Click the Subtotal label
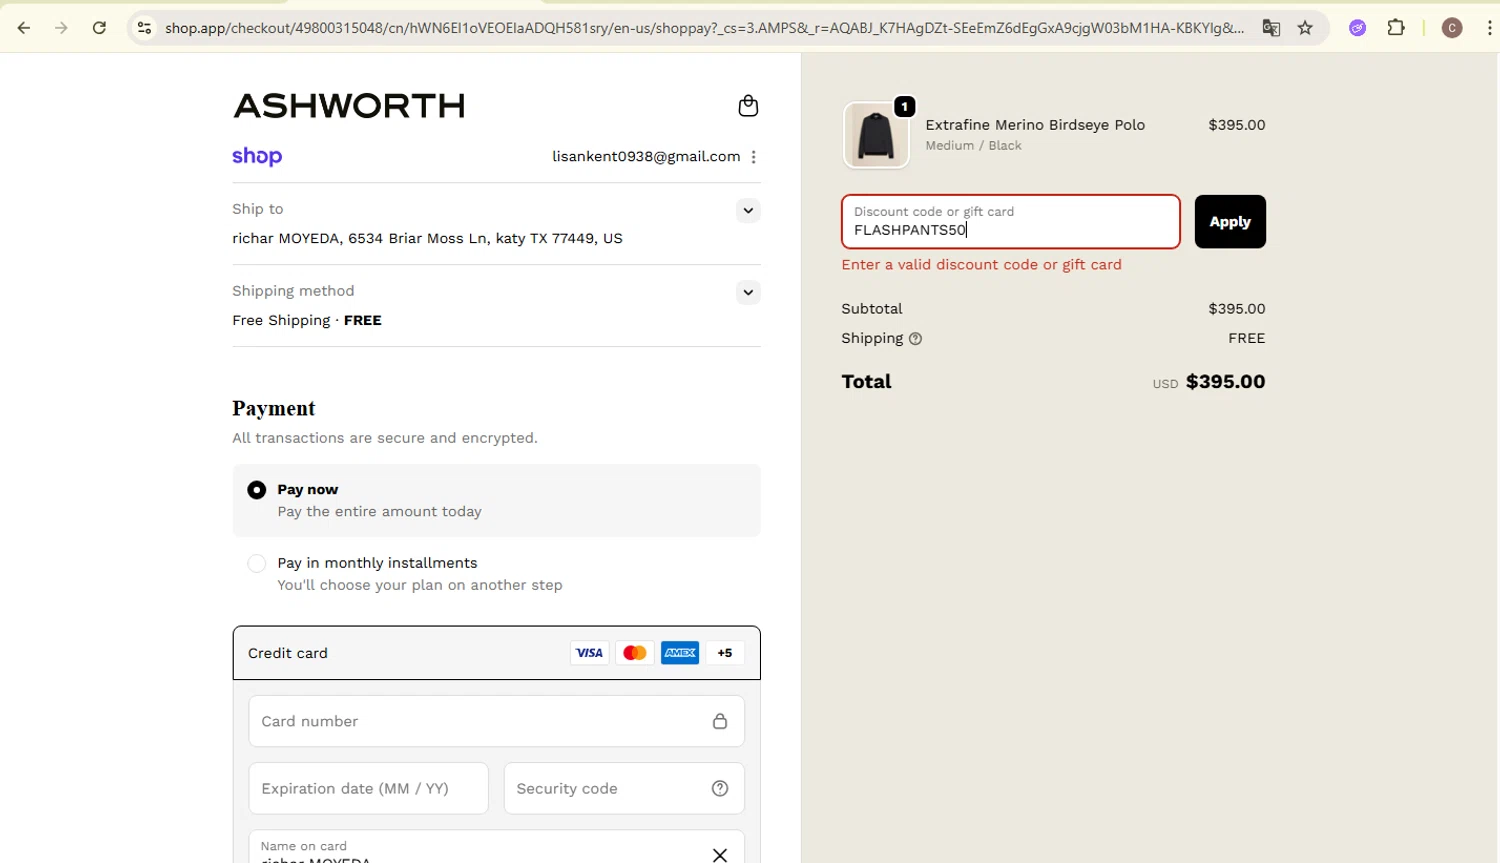Viewport: 1500px width, 863px height. (x=871, y=309)
